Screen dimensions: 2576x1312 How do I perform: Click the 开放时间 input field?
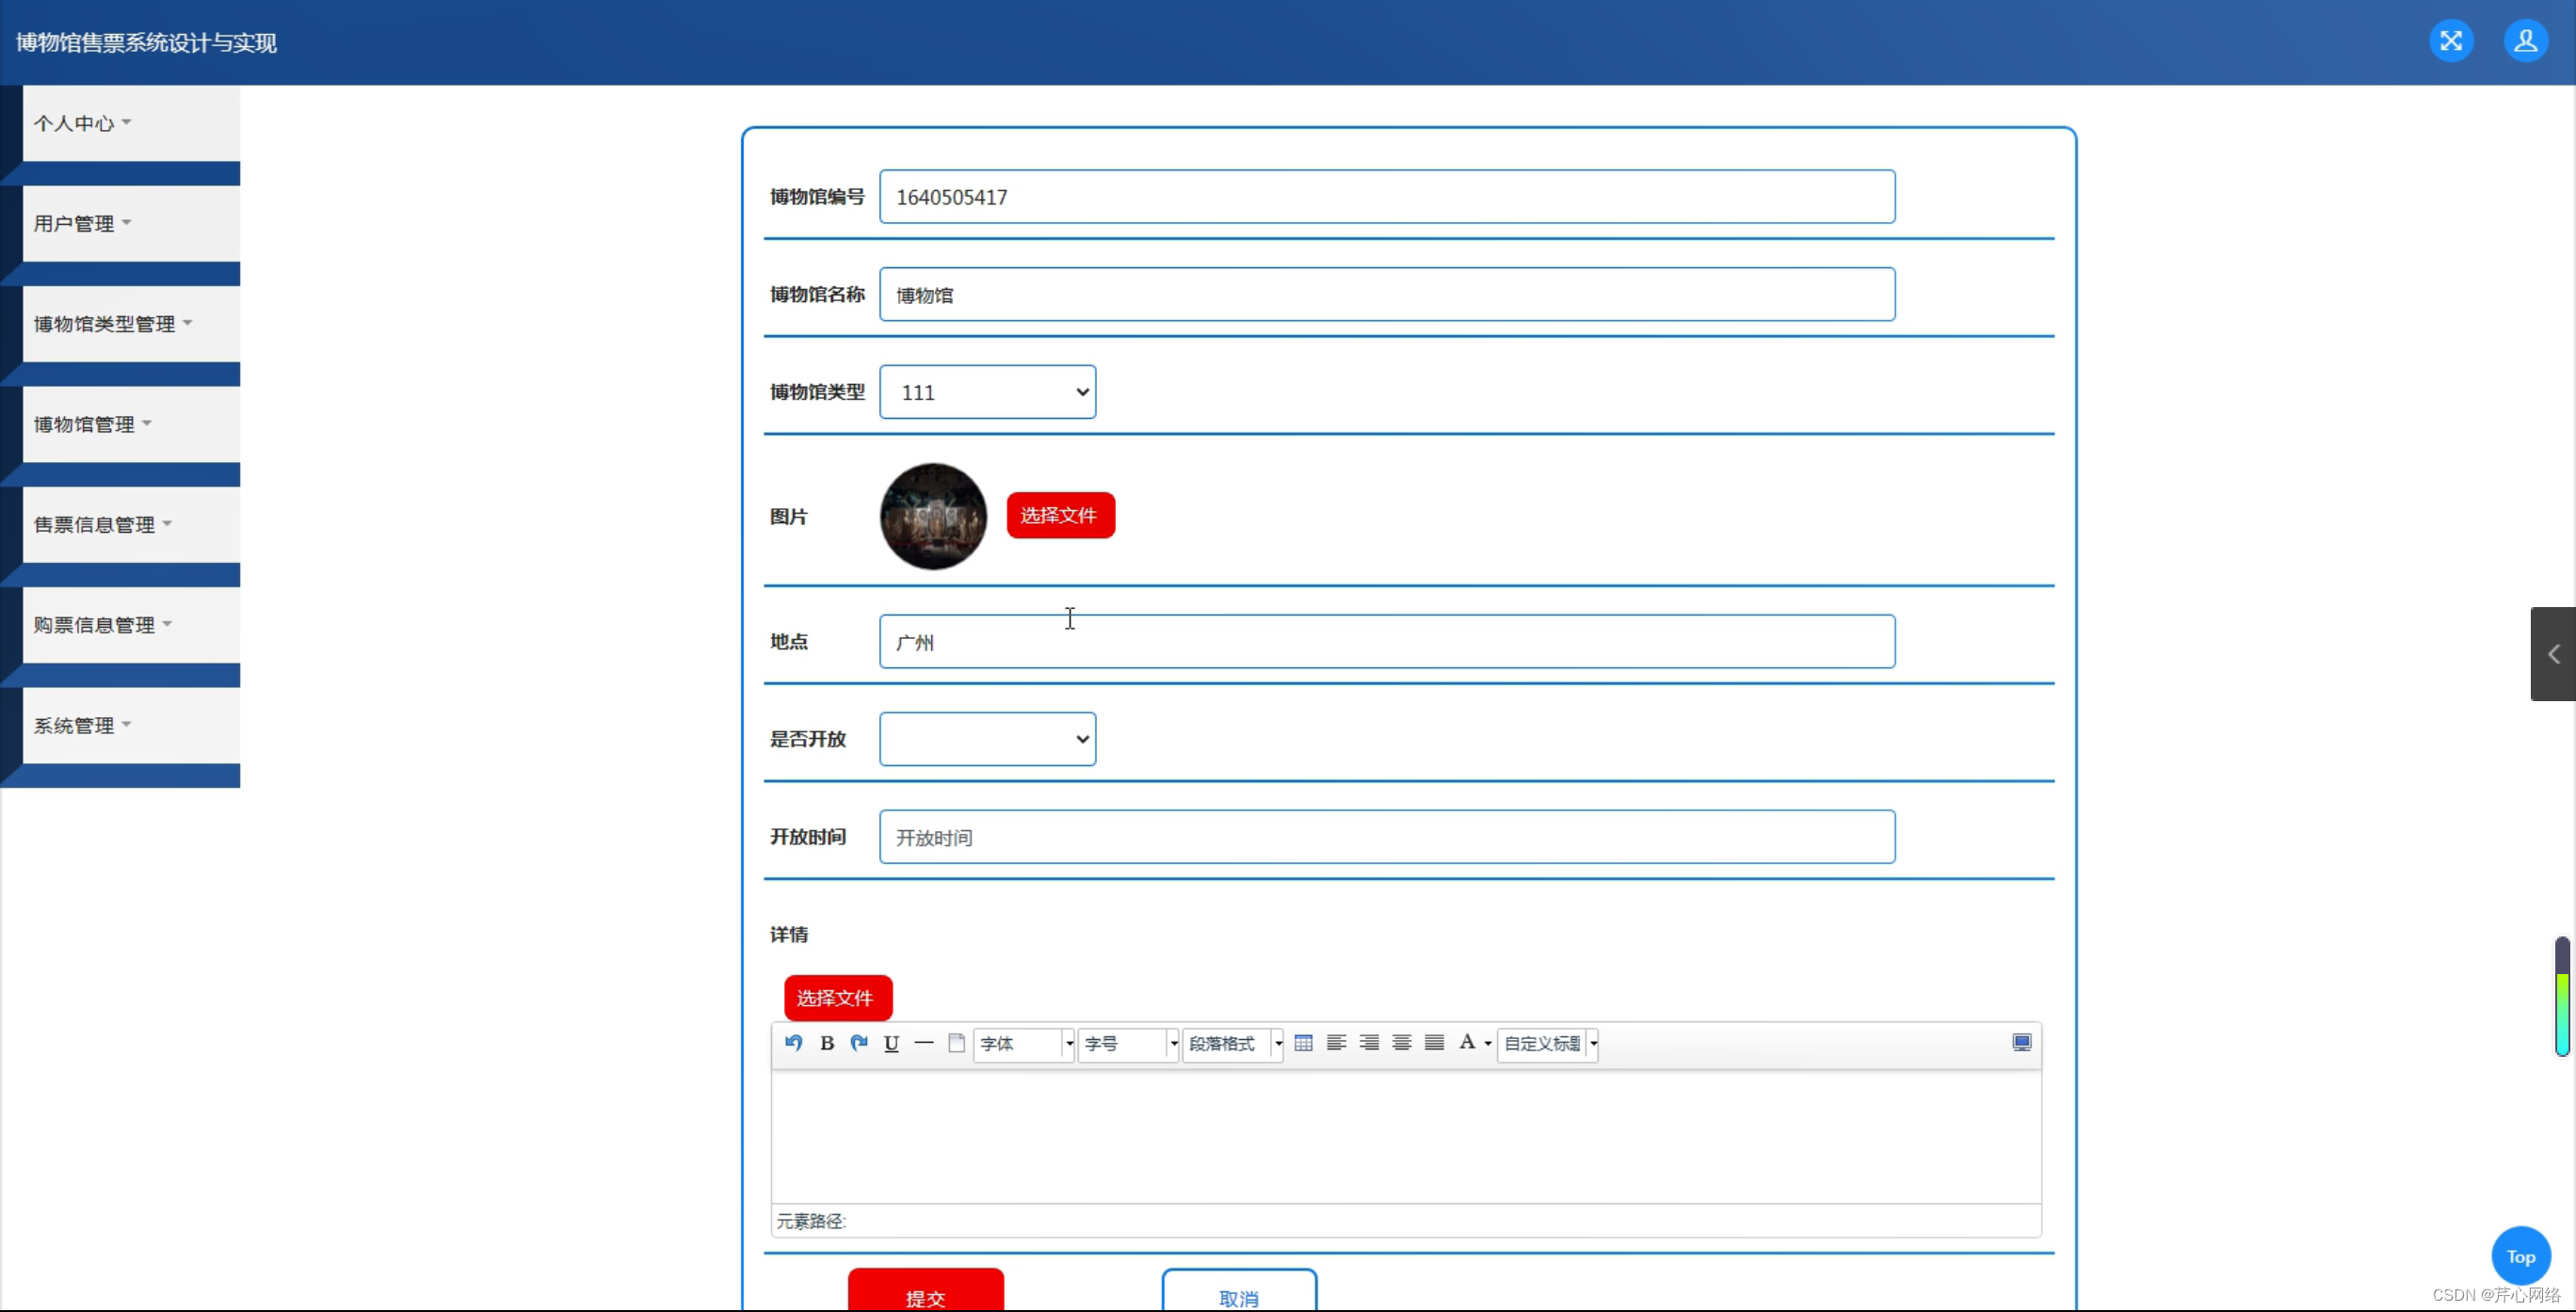coord(1386,837)
